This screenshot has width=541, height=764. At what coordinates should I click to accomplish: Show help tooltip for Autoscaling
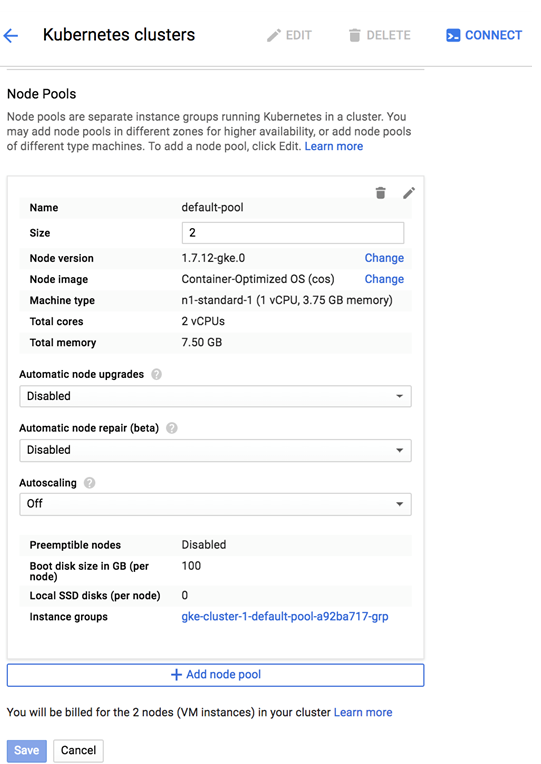click(x=90, y=483)
